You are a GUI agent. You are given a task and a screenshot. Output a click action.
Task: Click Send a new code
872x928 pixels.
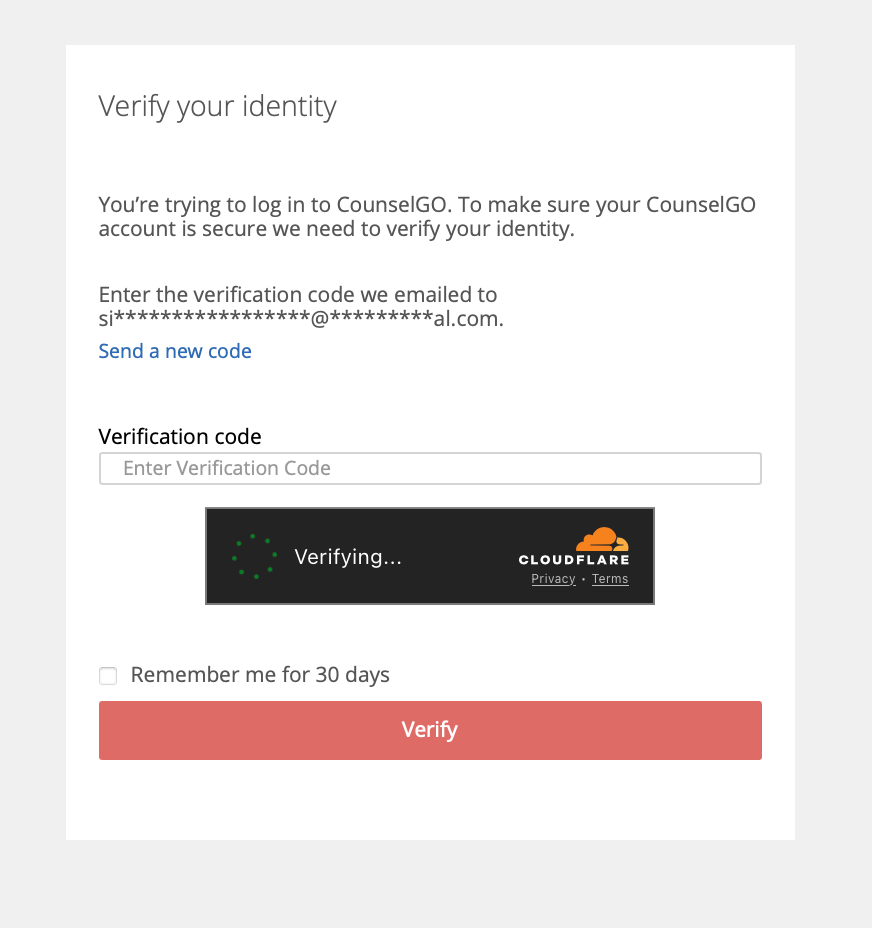pos(175,351)
